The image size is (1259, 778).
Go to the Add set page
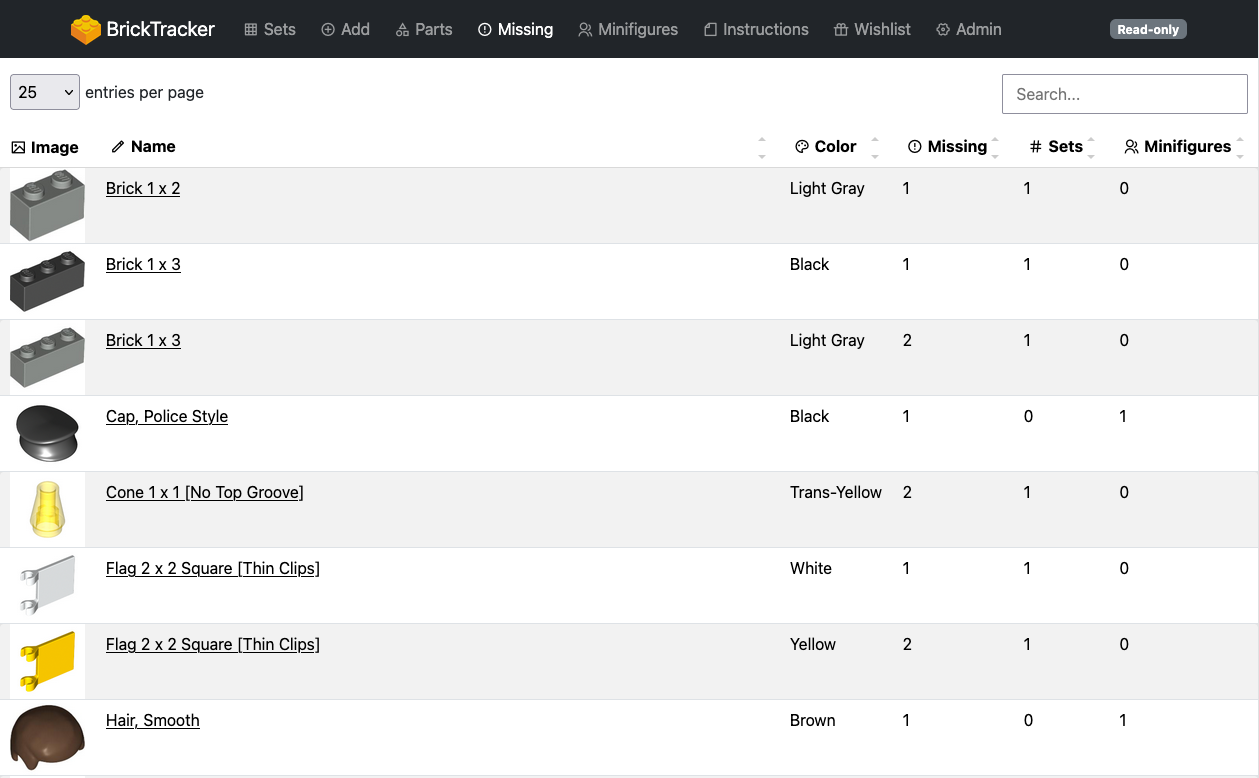pos(345,30)
